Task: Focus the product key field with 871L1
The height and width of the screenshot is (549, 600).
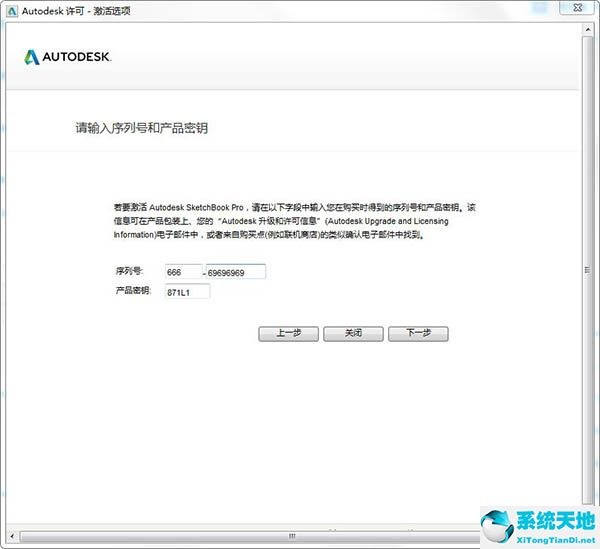Action: click(187, 292)
